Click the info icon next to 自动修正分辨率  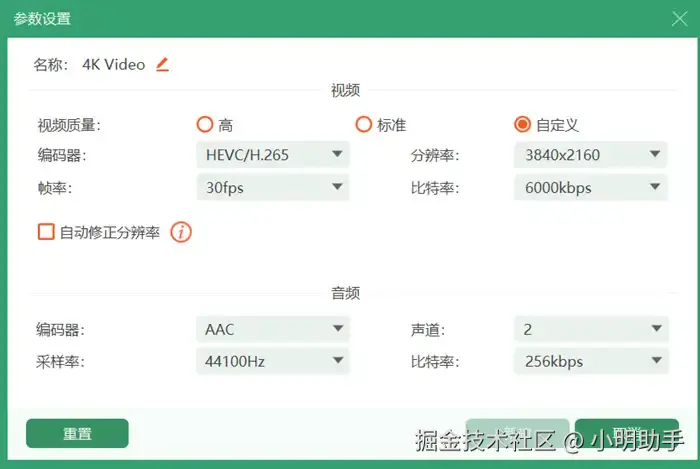181,232
